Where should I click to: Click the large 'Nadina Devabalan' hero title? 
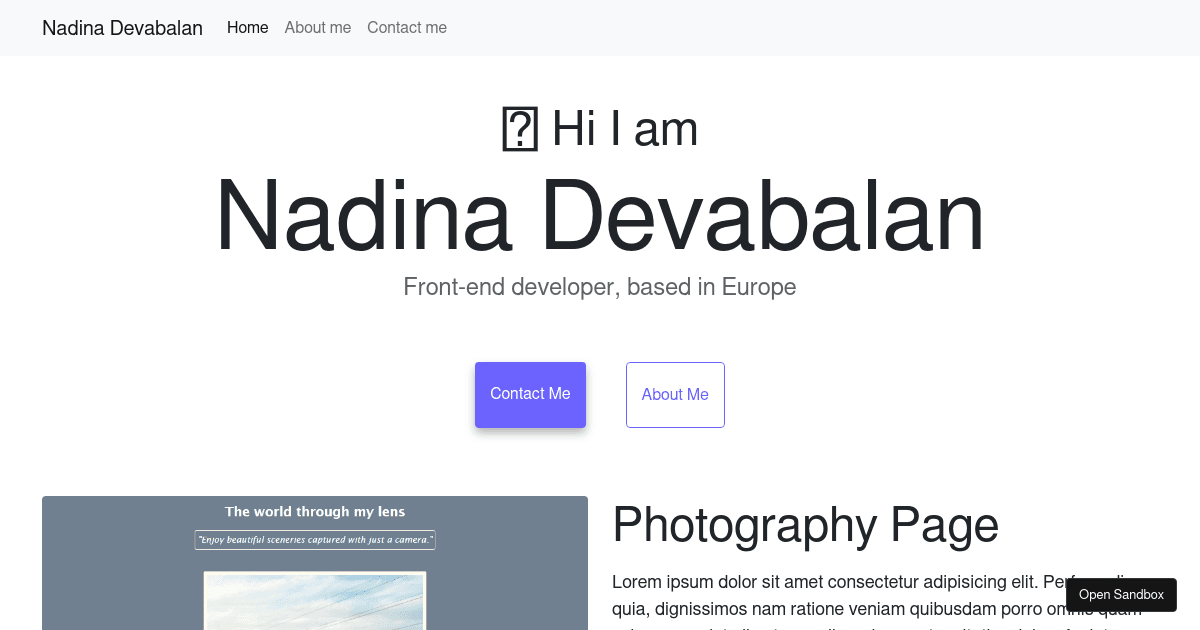tap(599, 213)
